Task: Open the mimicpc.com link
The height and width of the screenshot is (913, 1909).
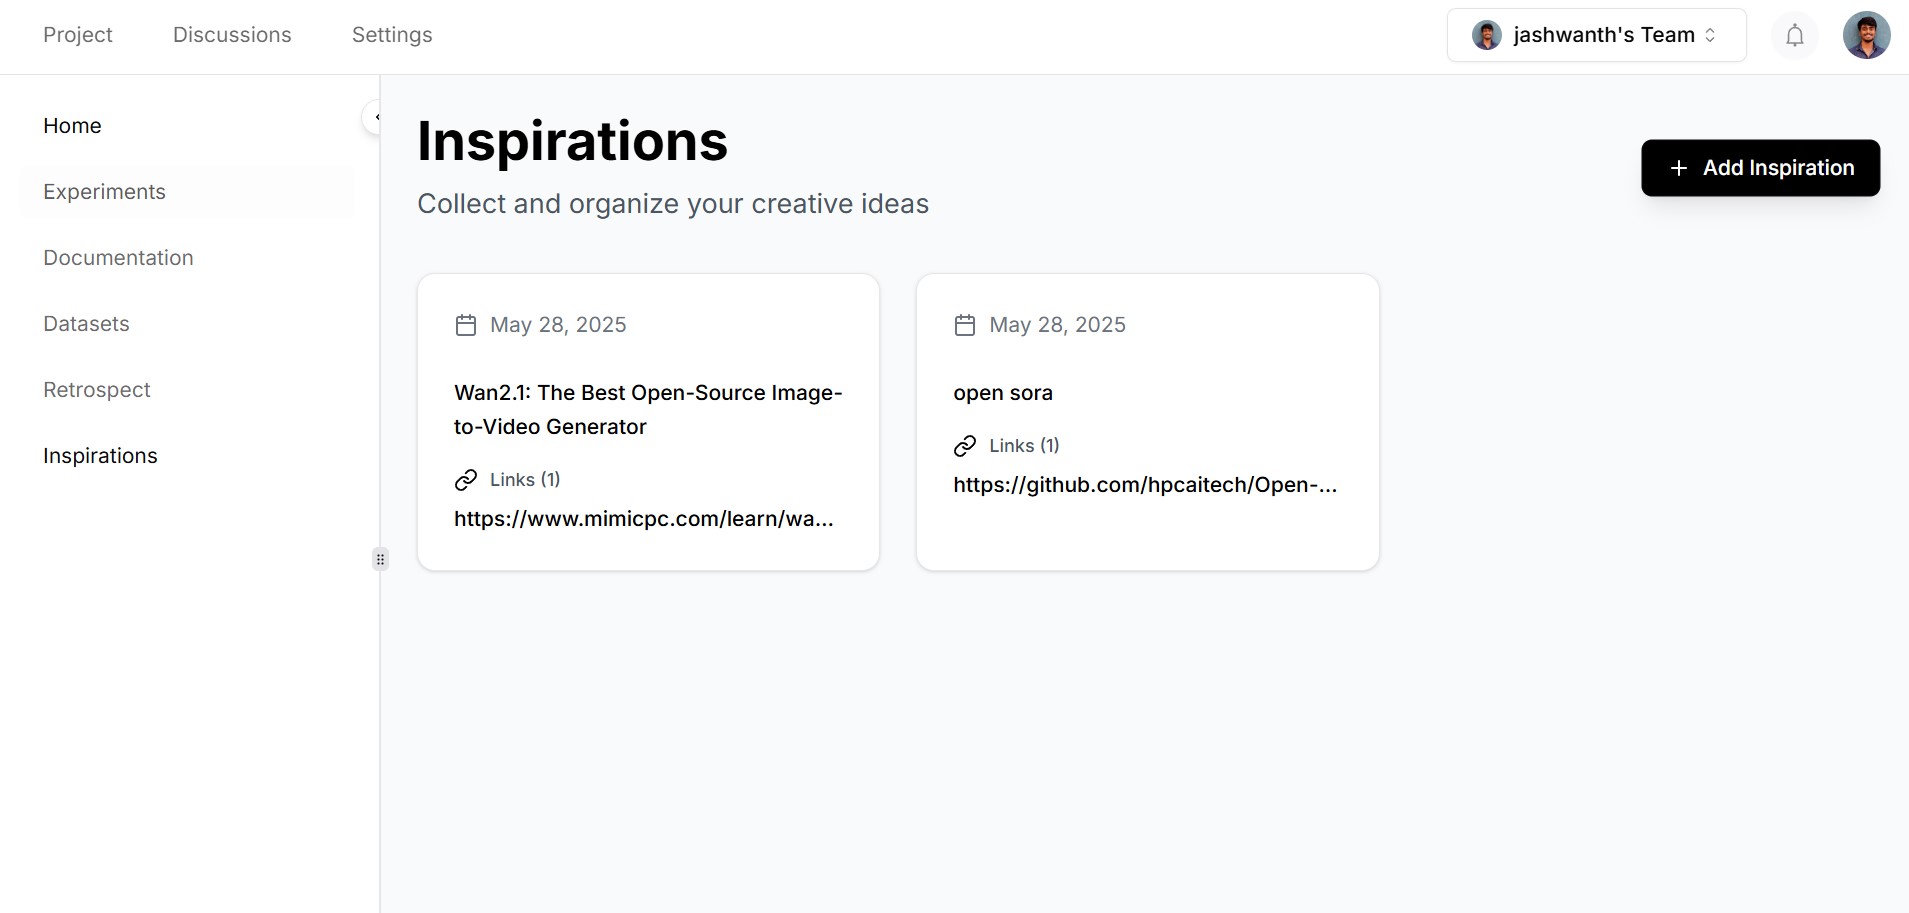Action: click(643, 519)
